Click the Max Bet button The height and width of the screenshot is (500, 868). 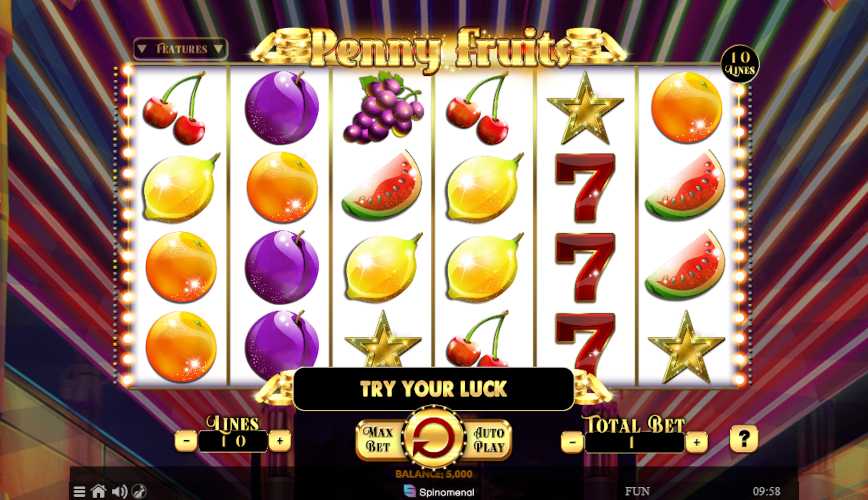pyautogui.click(x=379, y=439)
